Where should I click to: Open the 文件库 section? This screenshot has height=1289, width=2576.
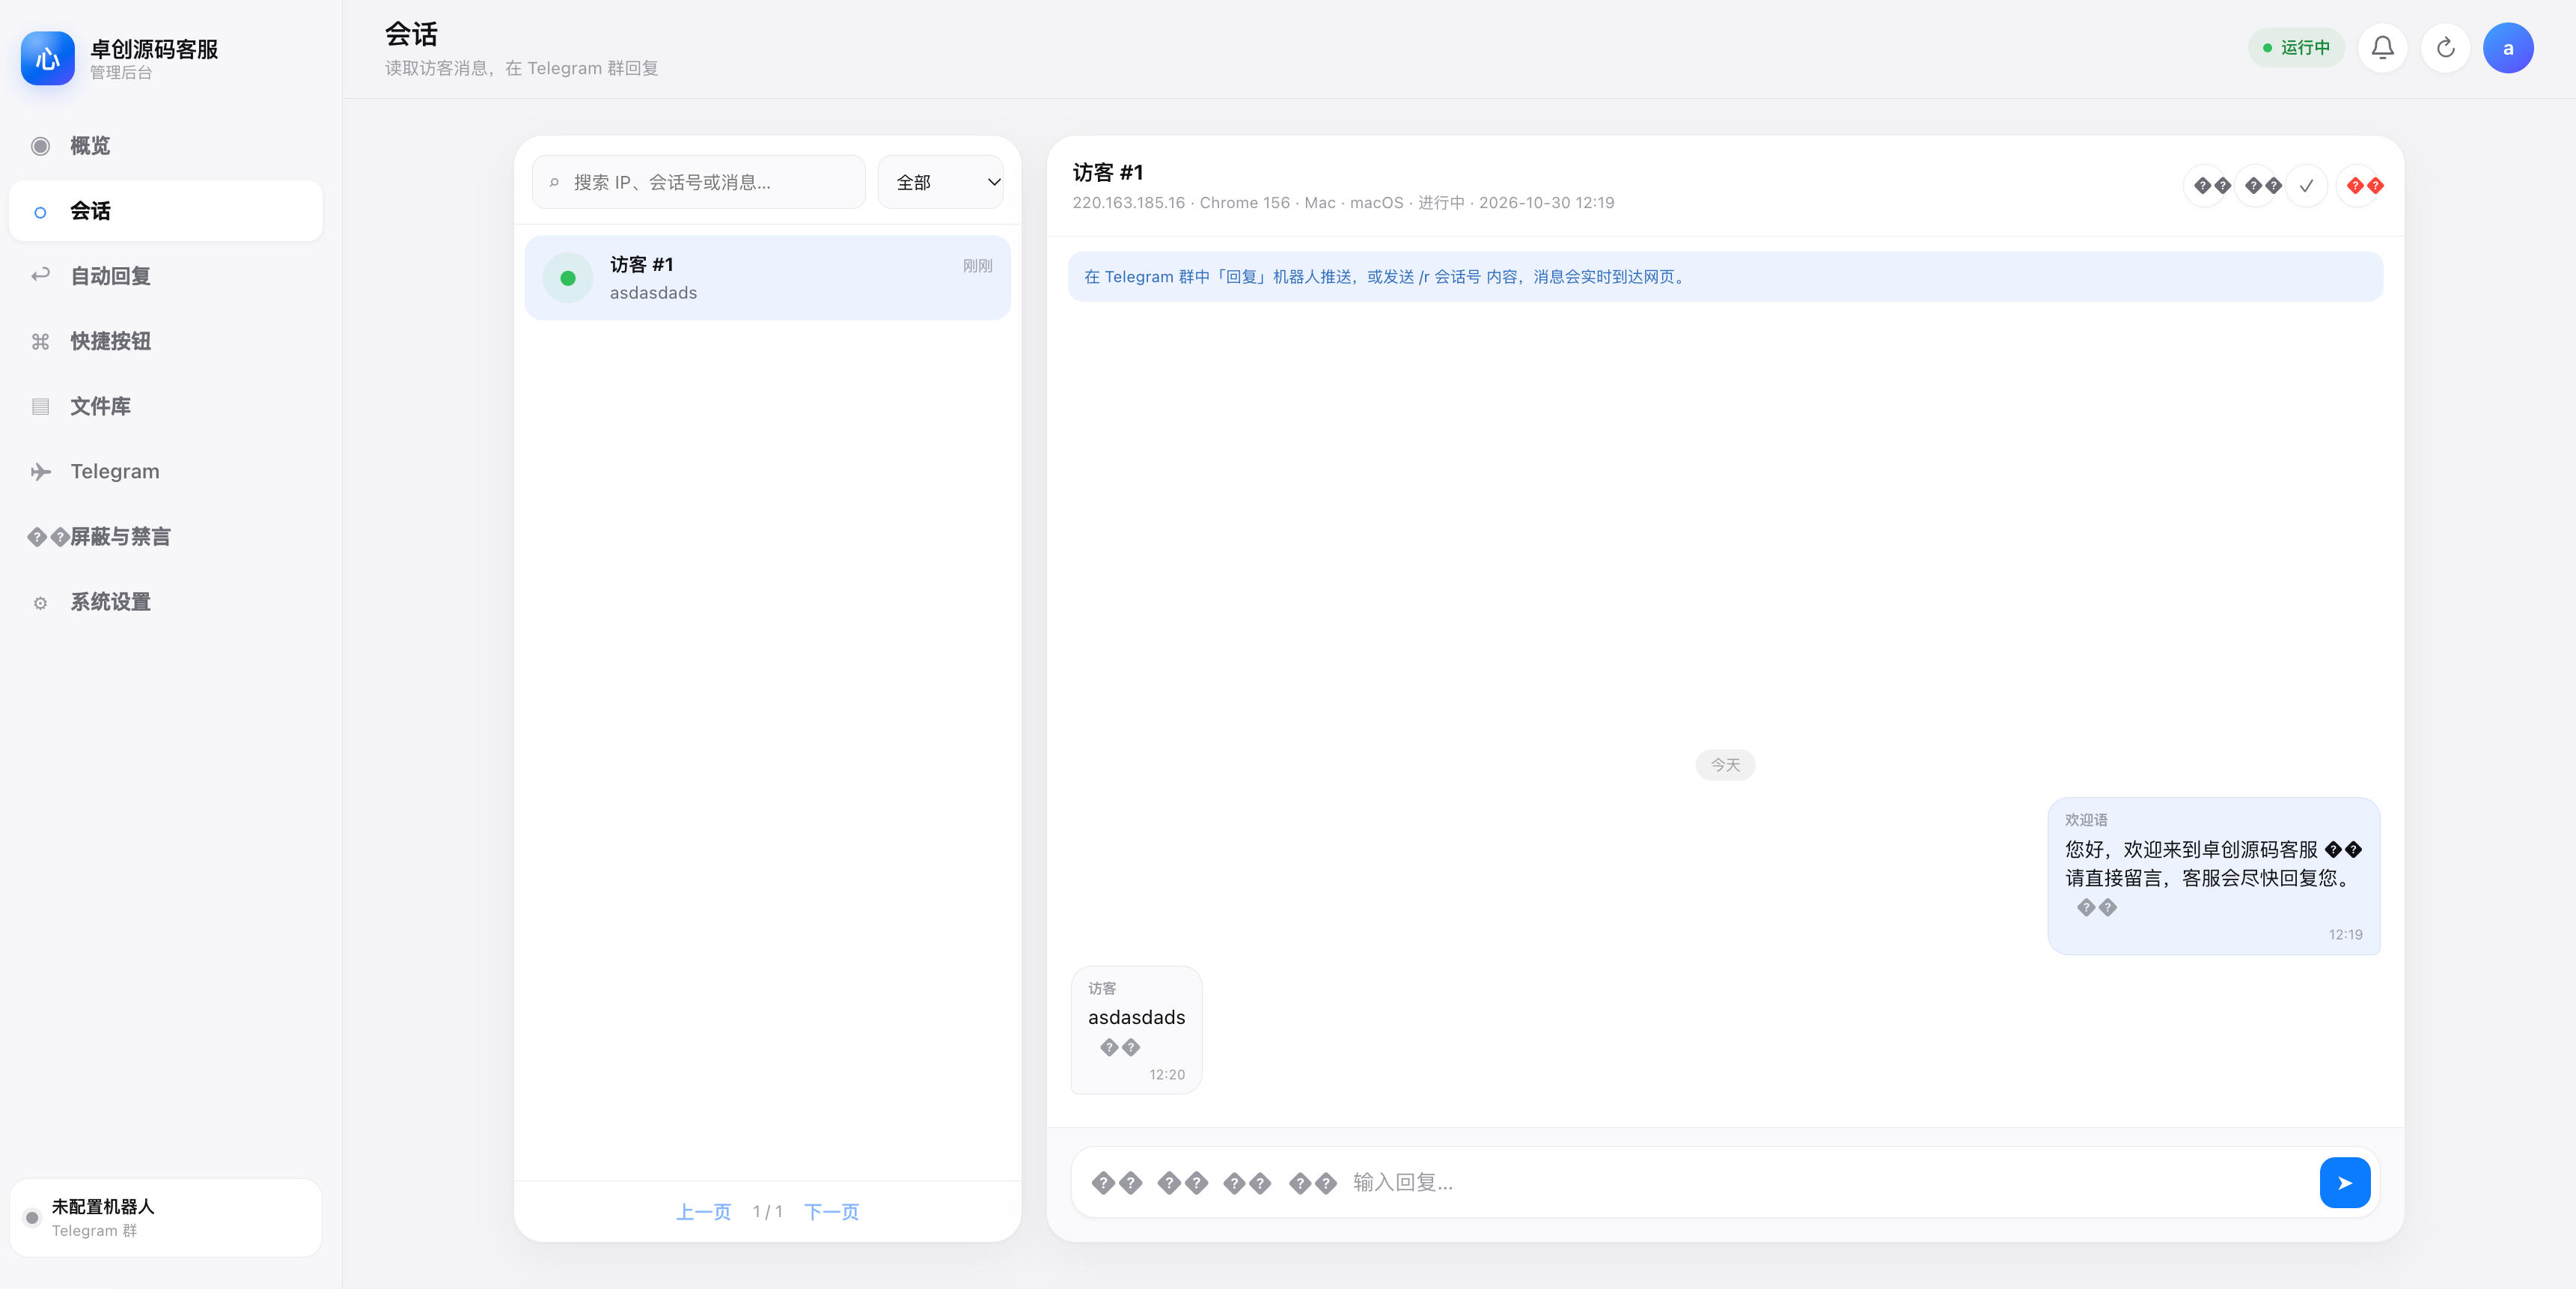166,406
